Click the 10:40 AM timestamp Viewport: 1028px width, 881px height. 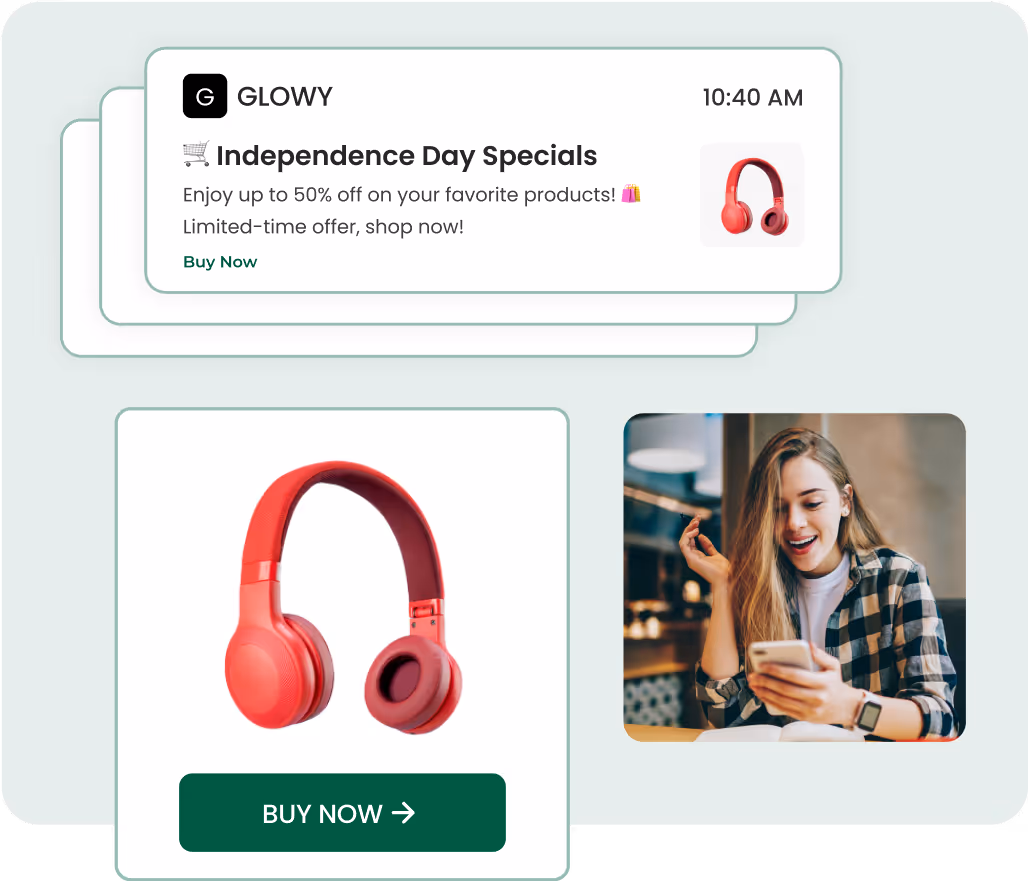753,98
